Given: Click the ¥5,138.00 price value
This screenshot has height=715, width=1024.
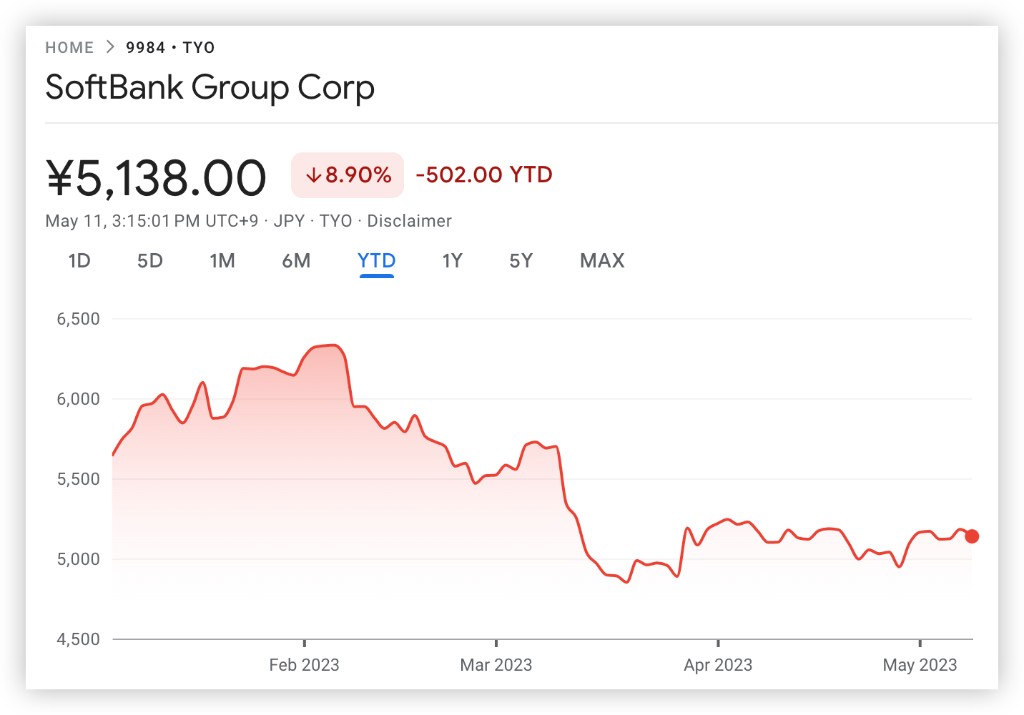Looking at the screenshot, I should click(156, 178).
